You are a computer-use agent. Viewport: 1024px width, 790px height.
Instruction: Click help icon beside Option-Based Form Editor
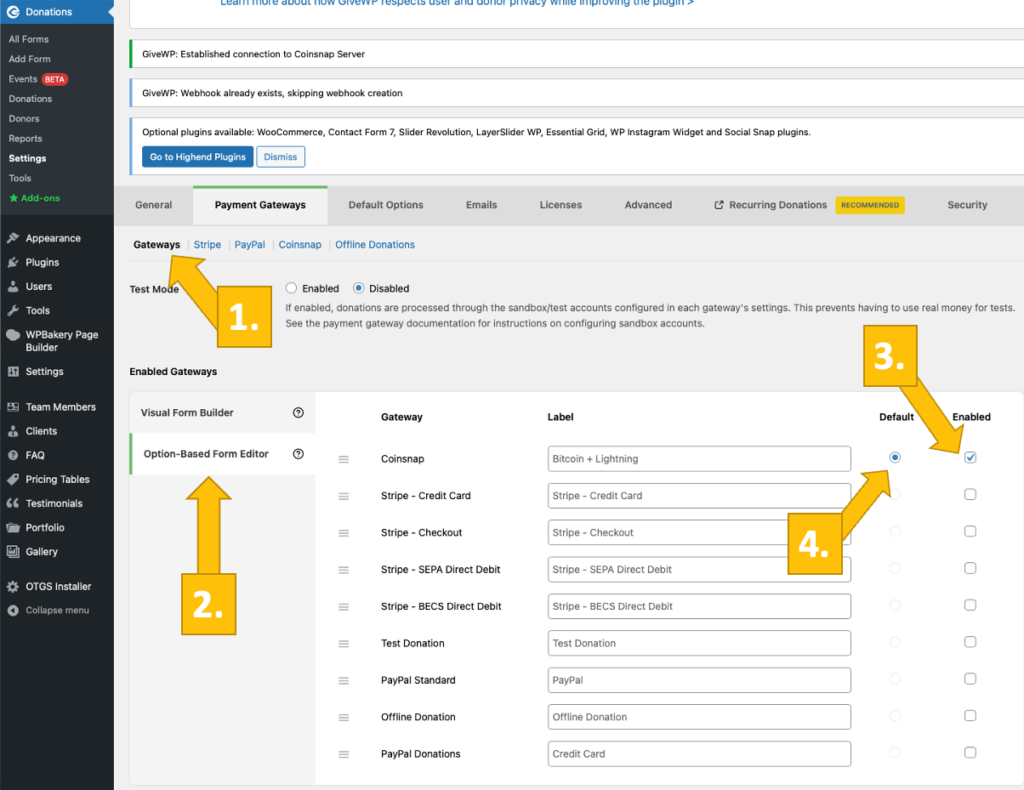tap(298, 454)
